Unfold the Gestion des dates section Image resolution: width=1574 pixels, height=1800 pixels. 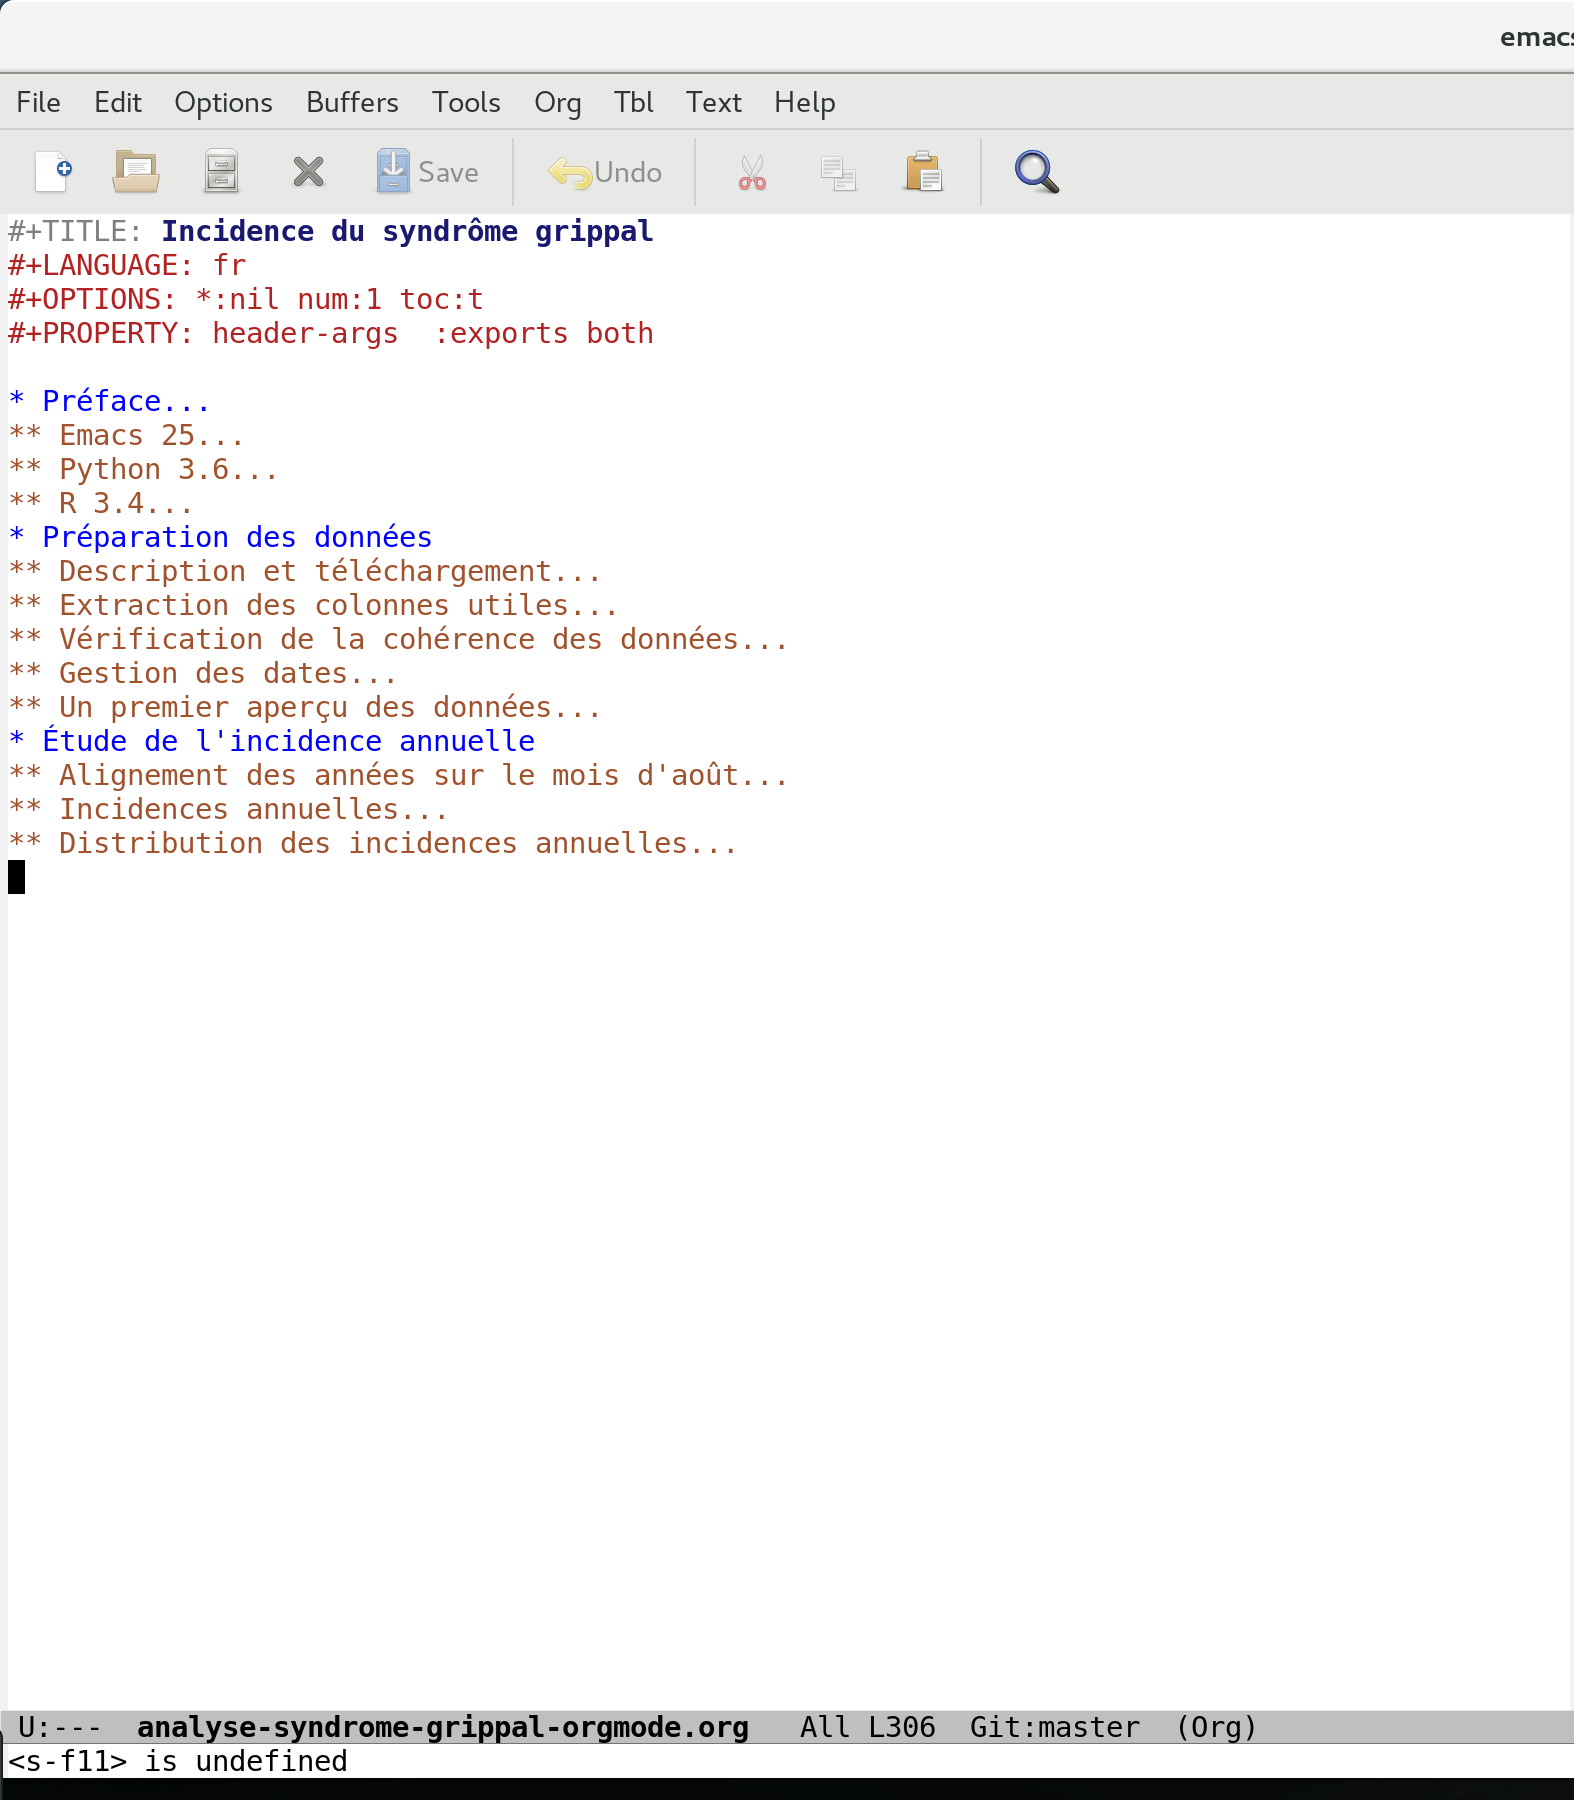(x=226, y=673)
